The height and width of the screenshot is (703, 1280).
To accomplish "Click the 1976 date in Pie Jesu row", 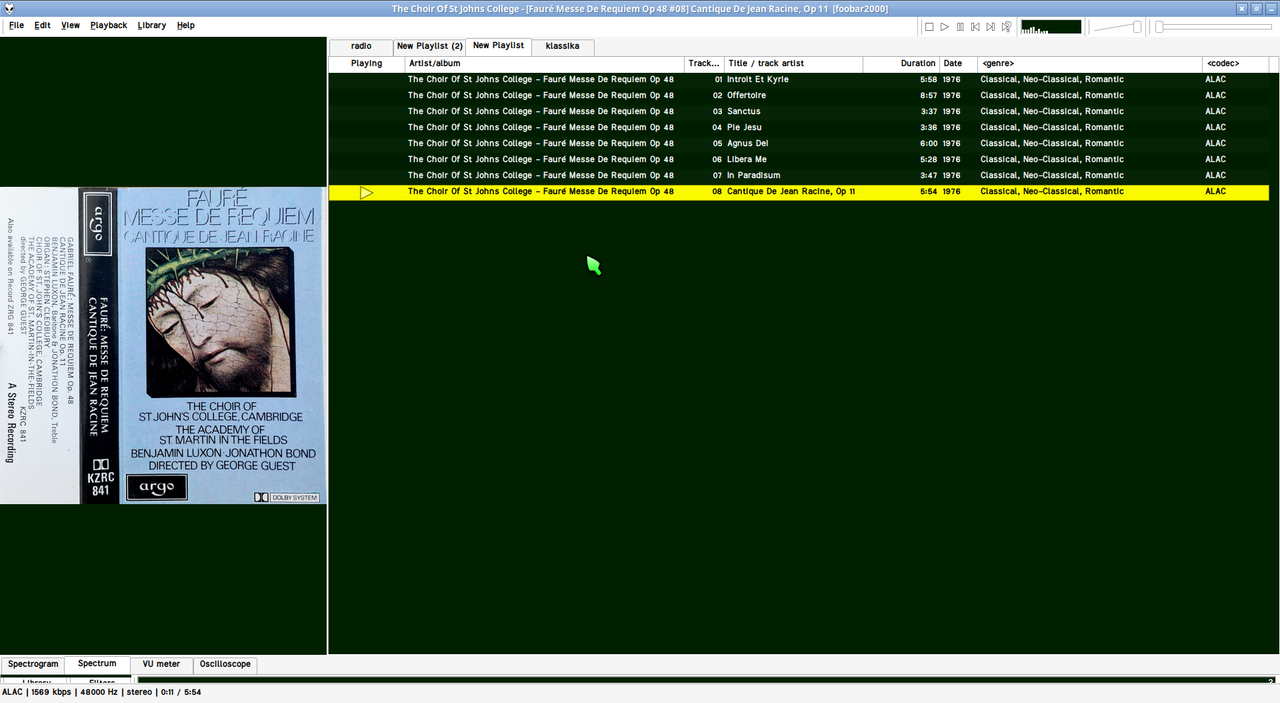I will 951,127.
